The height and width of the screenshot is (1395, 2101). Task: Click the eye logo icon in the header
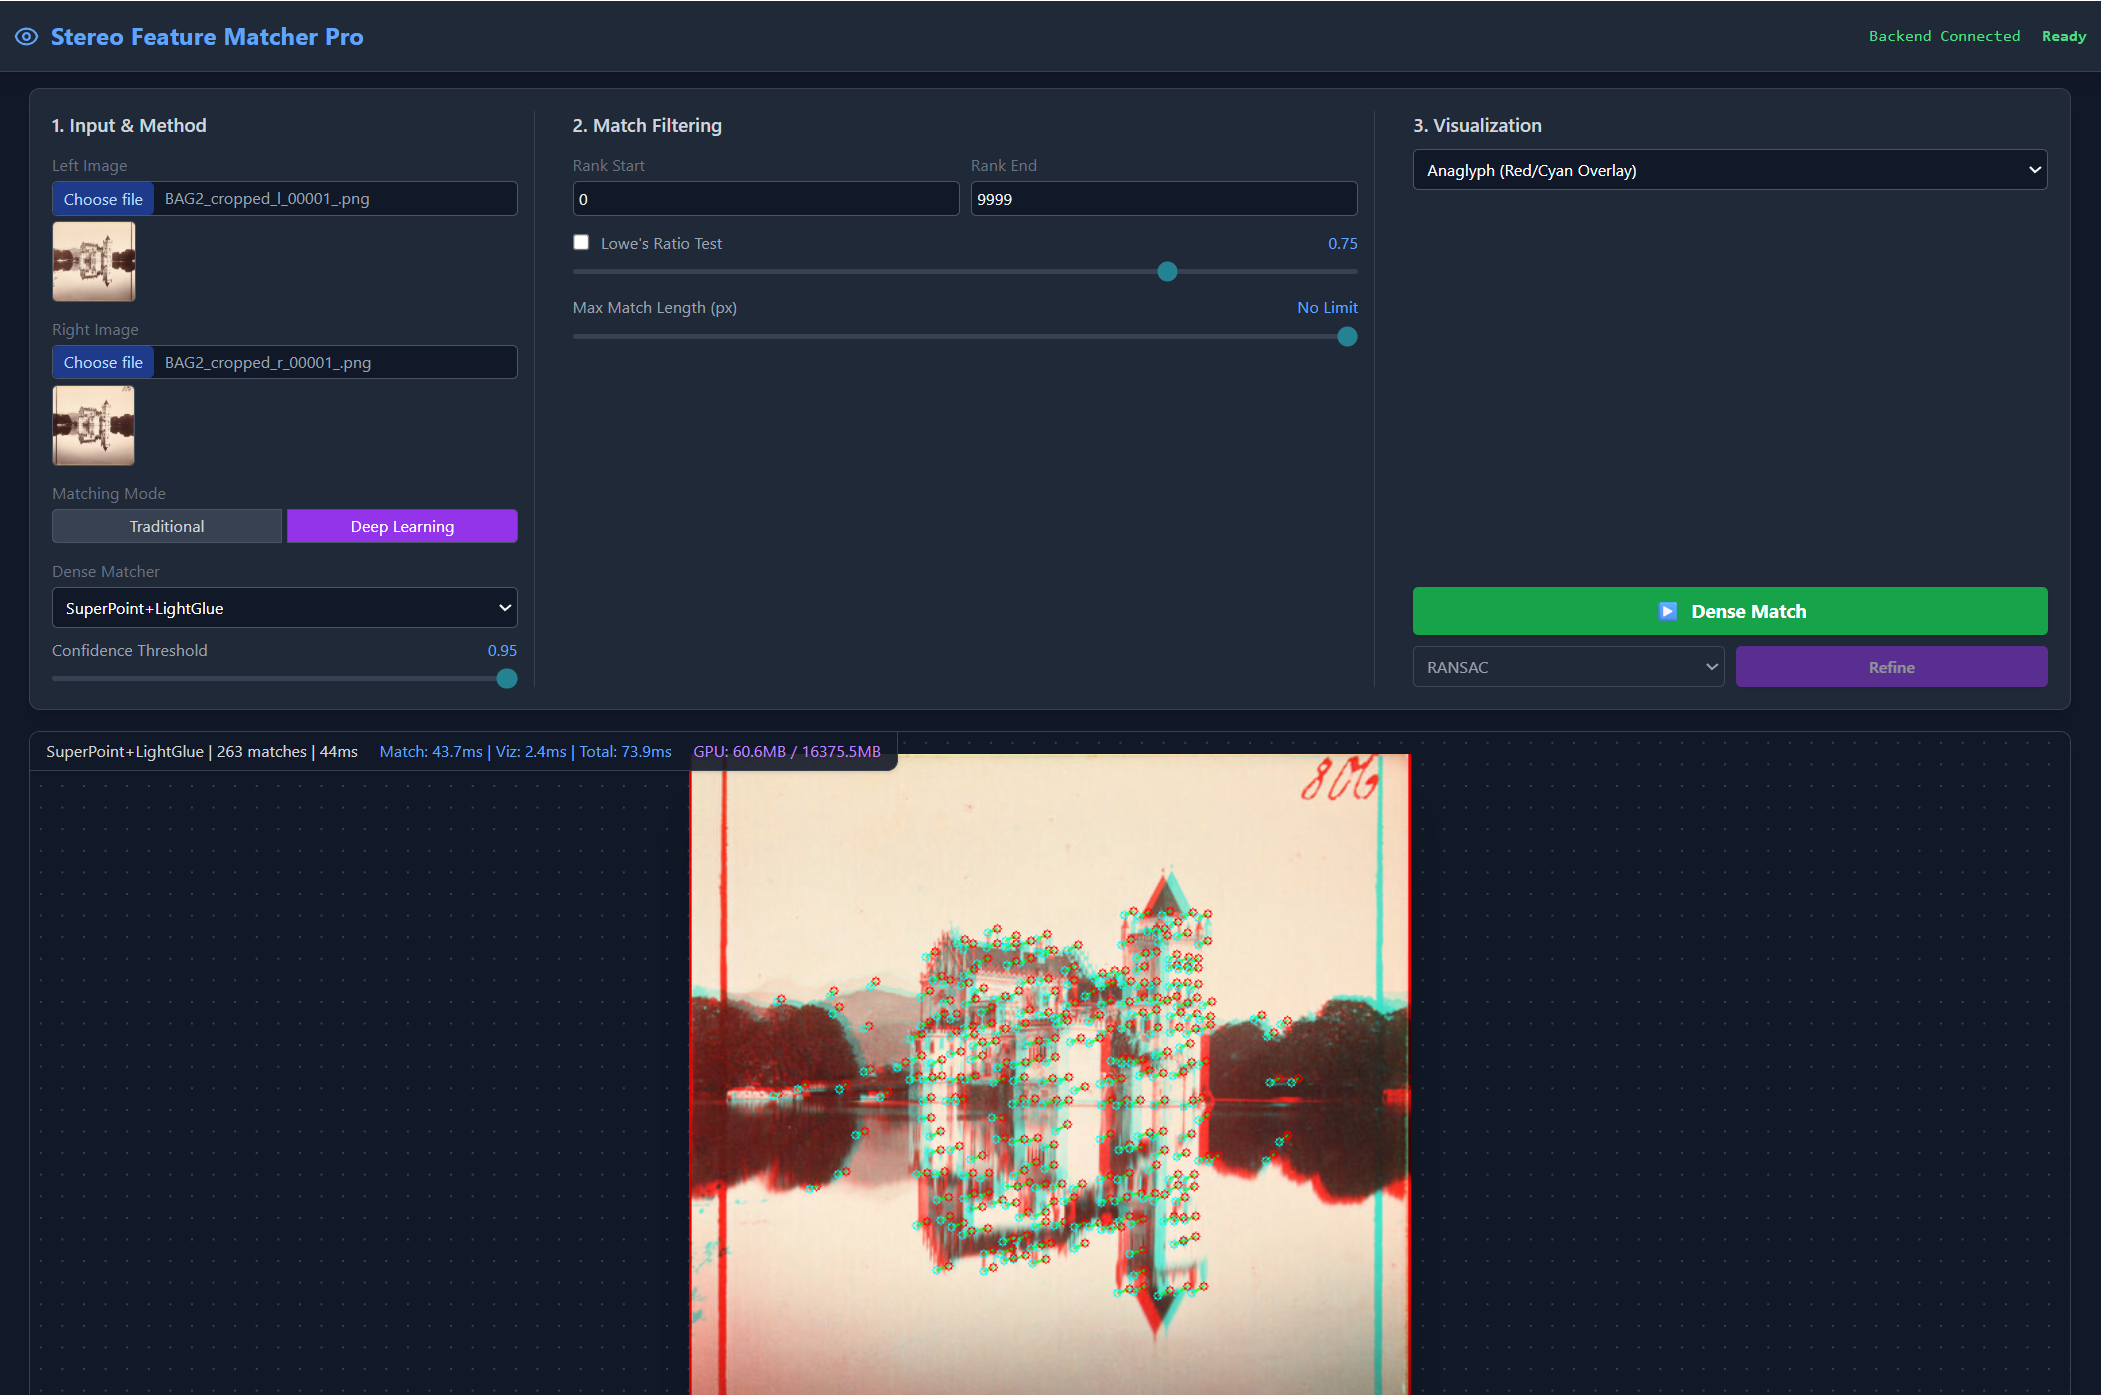coord(27,37)
